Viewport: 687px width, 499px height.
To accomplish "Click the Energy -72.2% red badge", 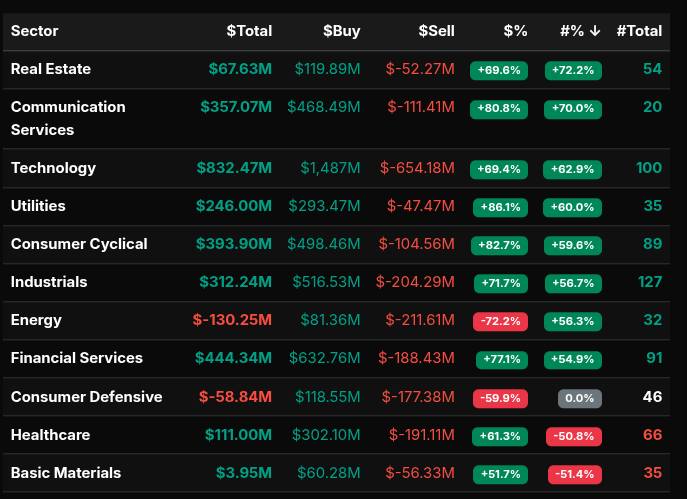I will point(499,321).
